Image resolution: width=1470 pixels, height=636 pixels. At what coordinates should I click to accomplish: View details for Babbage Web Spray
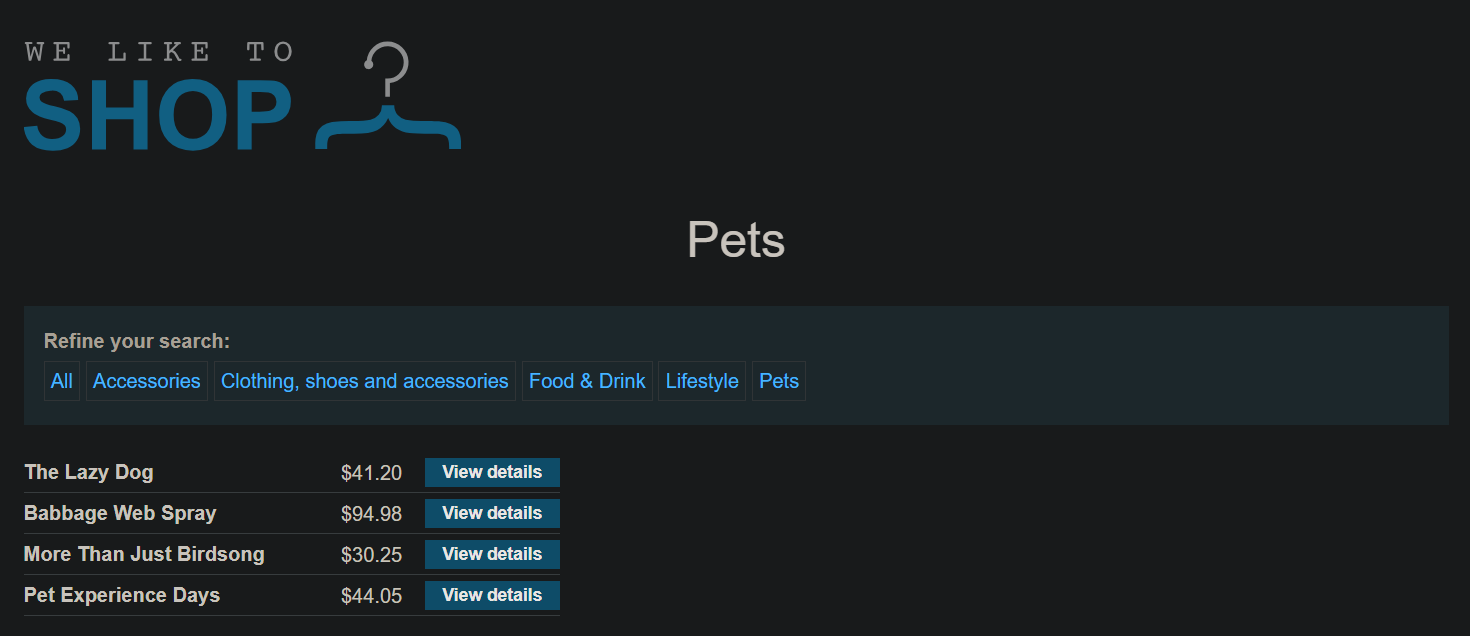(492, 513)
